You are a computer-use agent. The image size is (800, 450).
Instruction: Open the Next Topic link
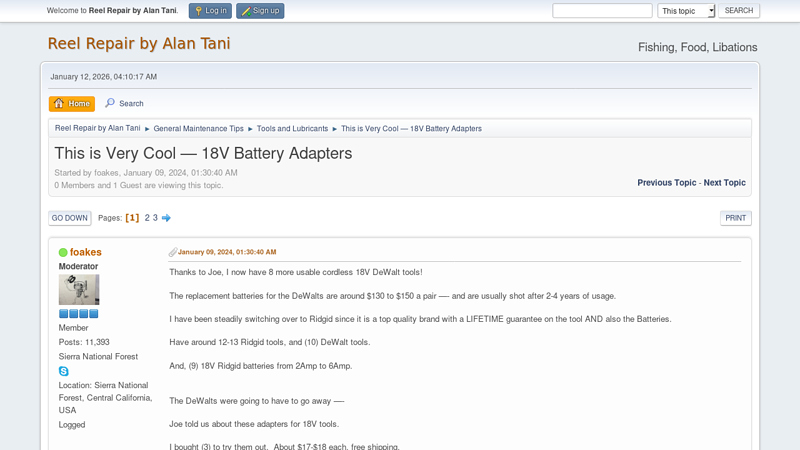click(724, 183)
